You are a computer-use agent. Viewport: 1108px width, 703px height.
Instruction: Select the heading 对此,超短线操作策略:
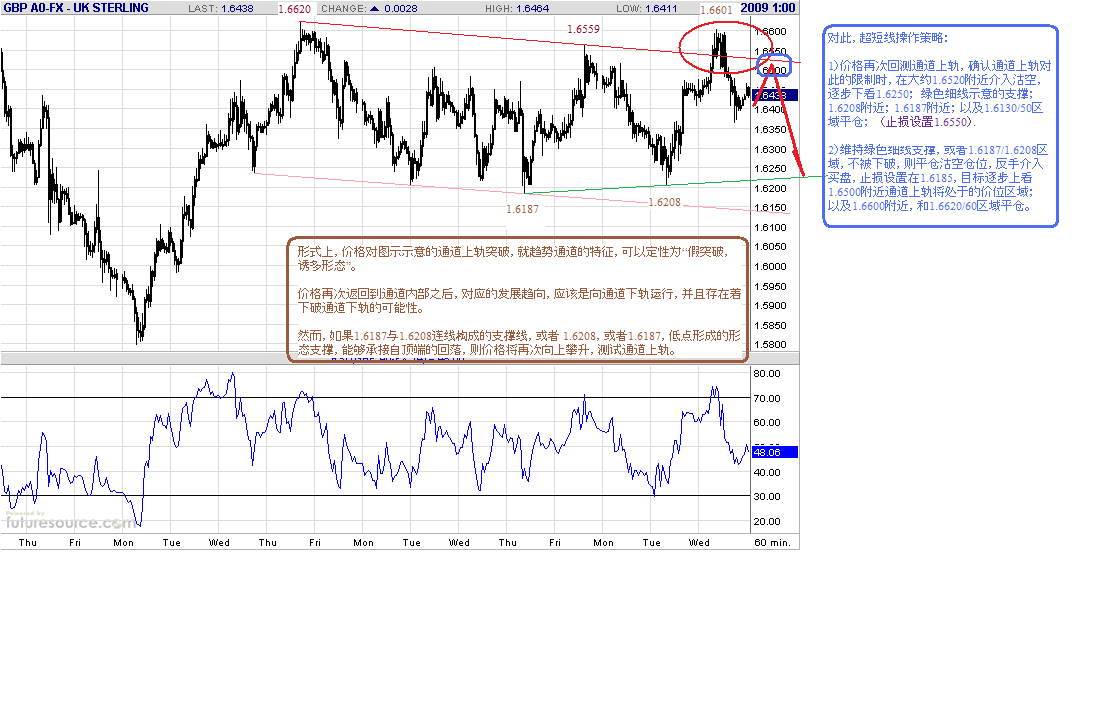pos(888,38)
